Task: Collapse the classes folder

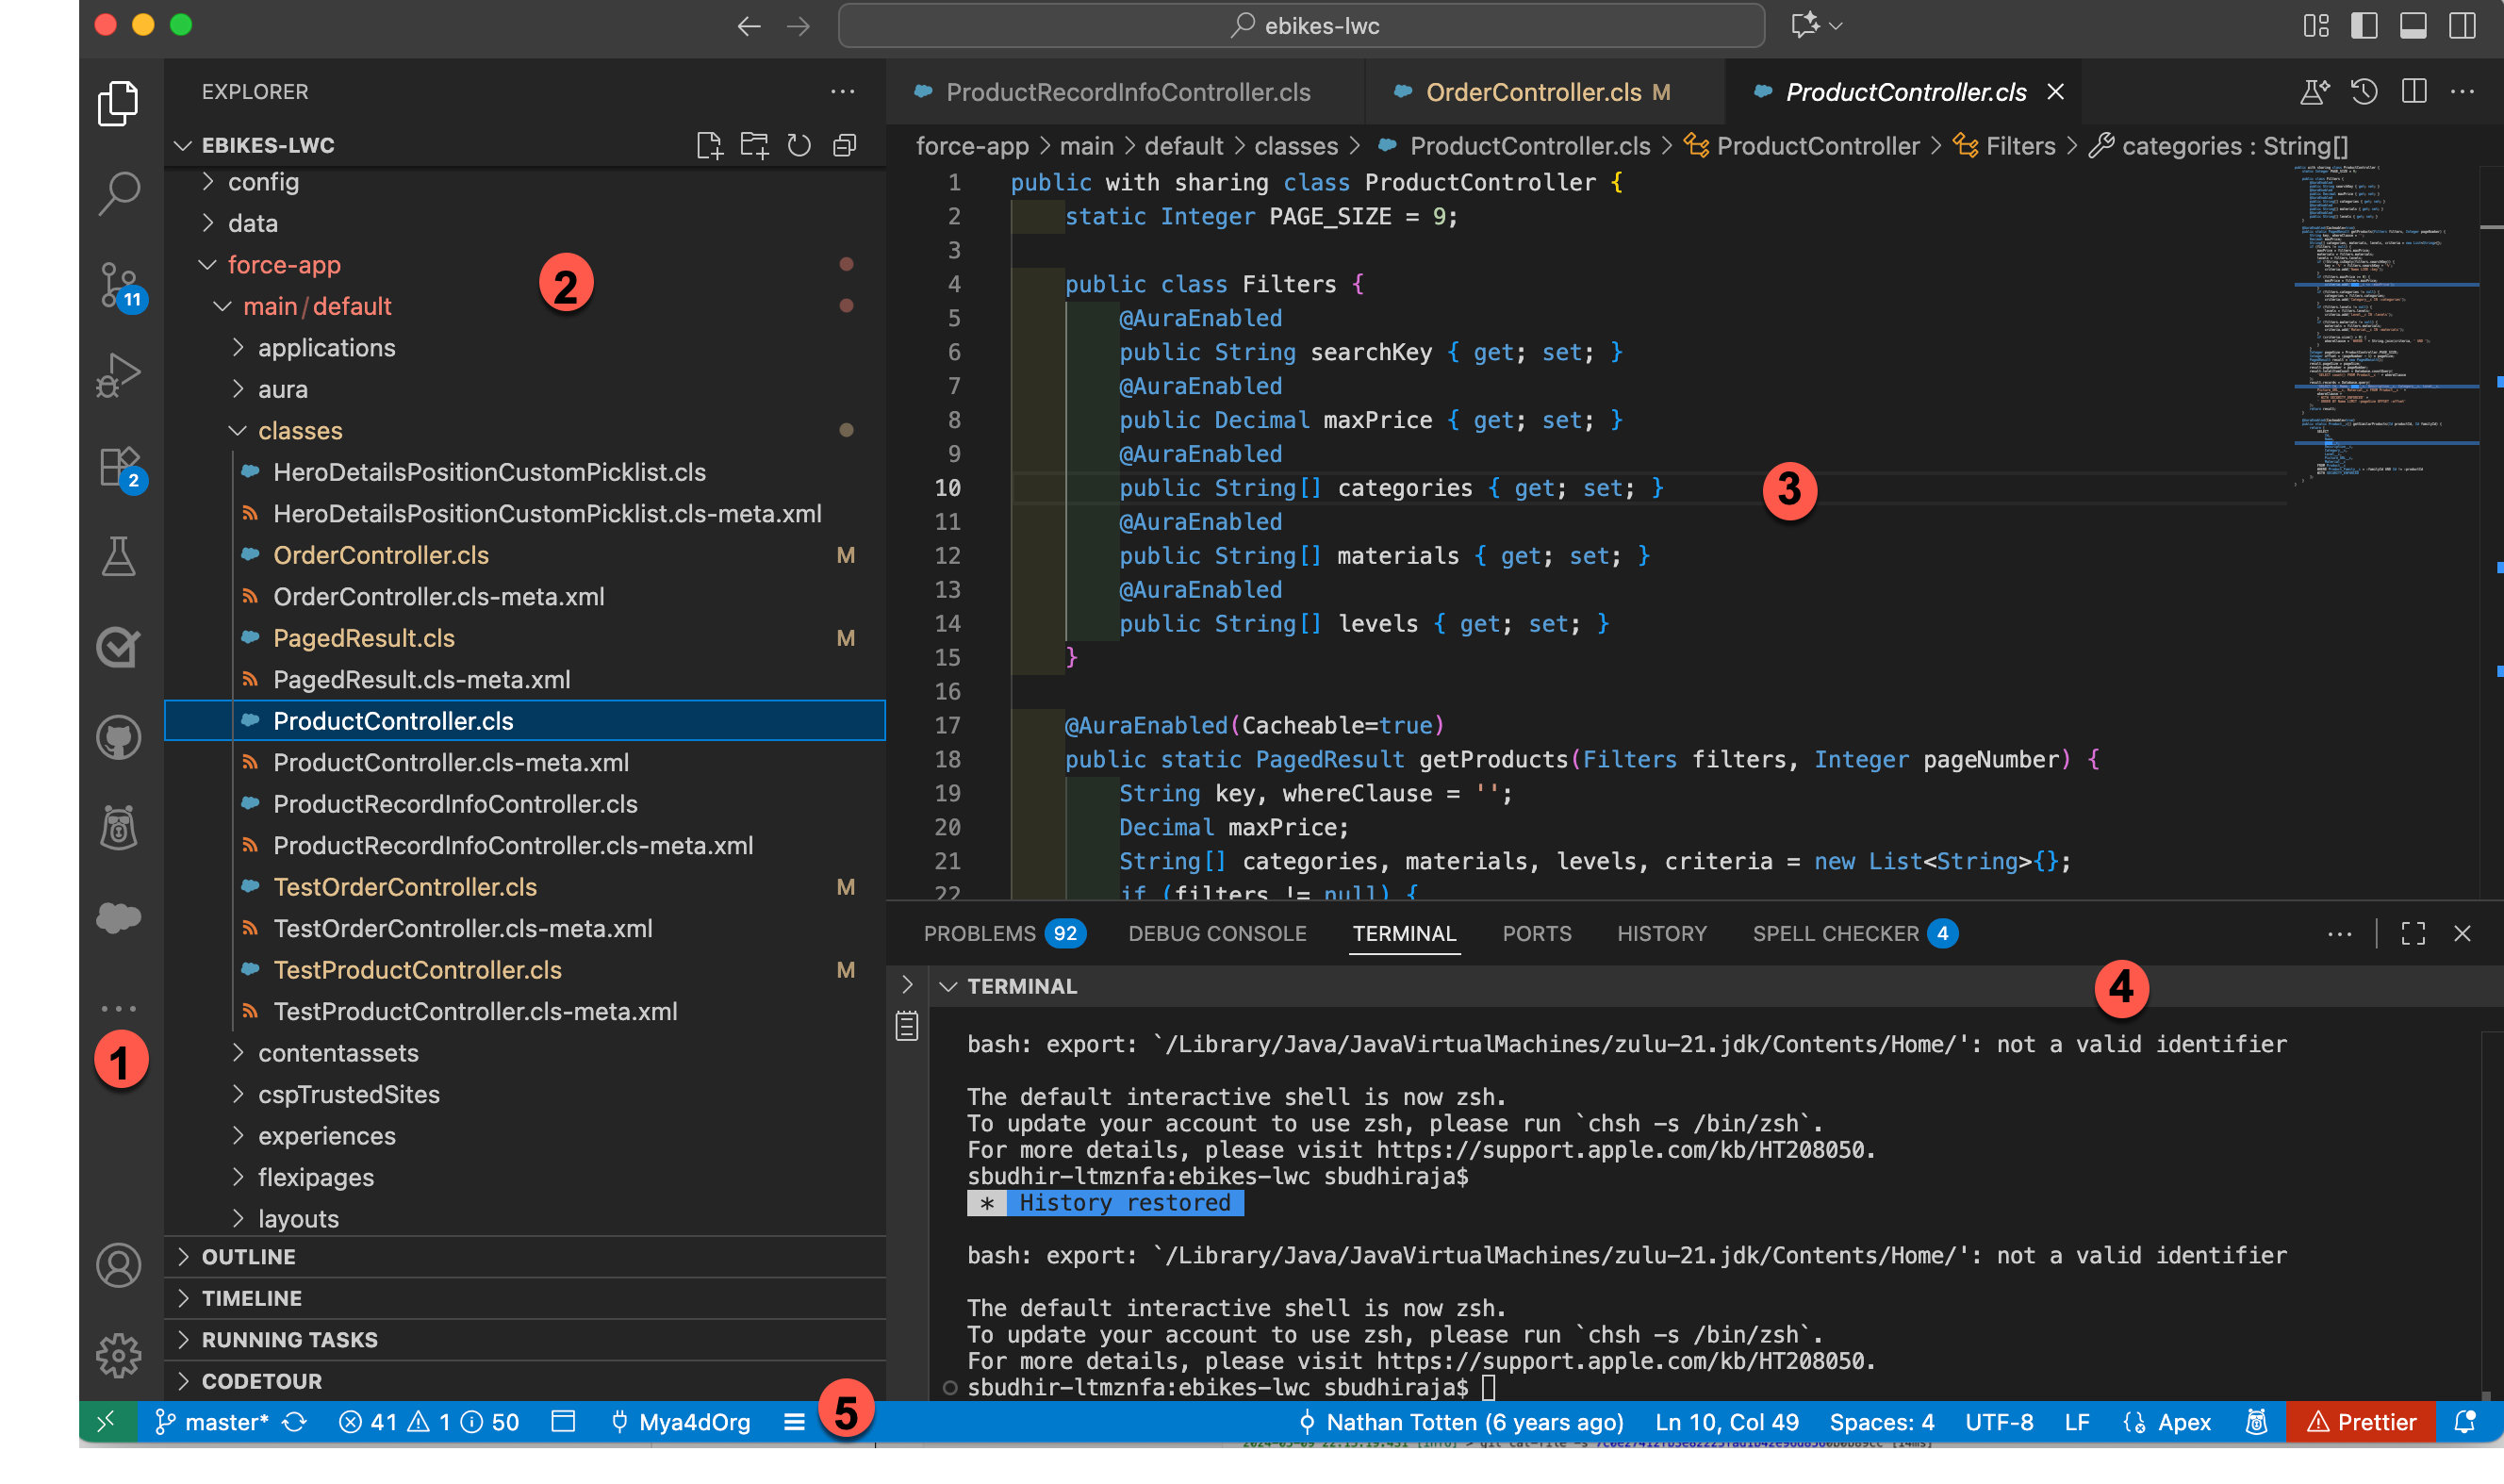Action: click(x=300, y=430)
